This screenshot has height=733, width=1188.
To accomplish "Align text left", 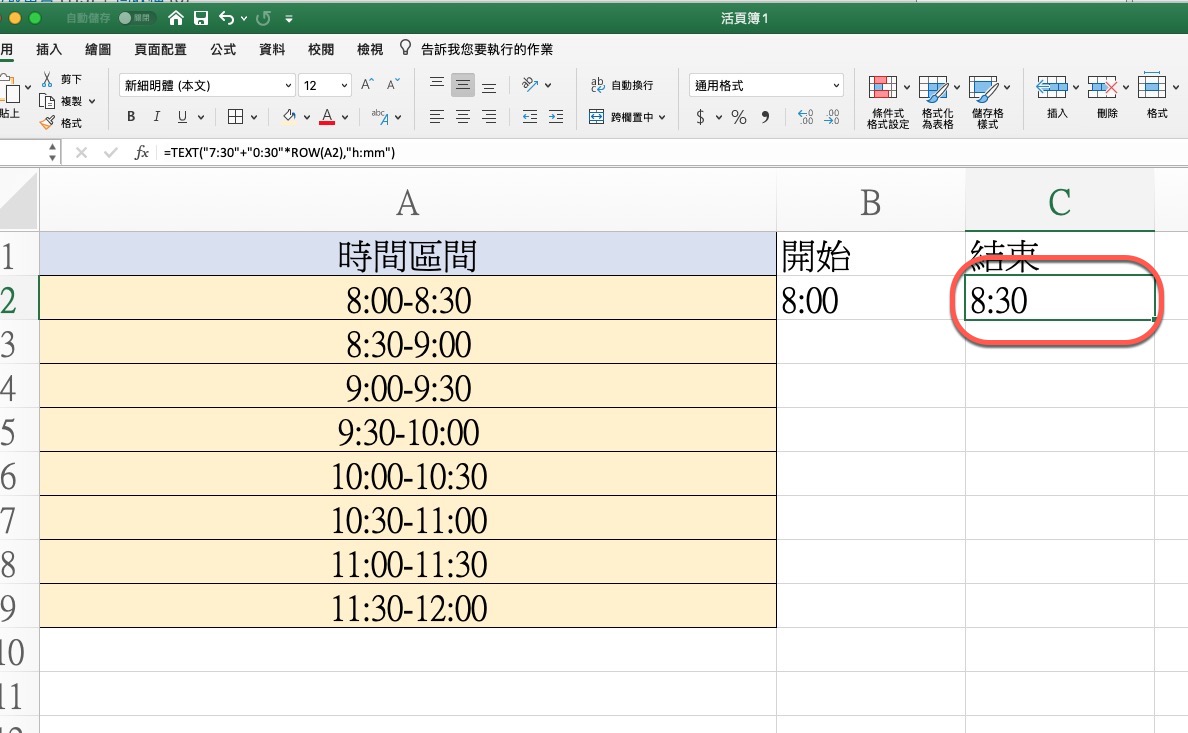I will [x=436, y=117].
